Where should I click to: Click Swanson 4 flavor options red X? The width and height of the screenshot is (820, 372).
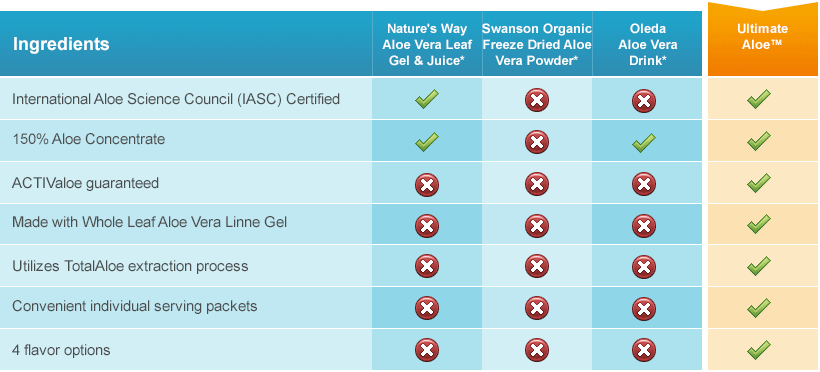(537, 350)
